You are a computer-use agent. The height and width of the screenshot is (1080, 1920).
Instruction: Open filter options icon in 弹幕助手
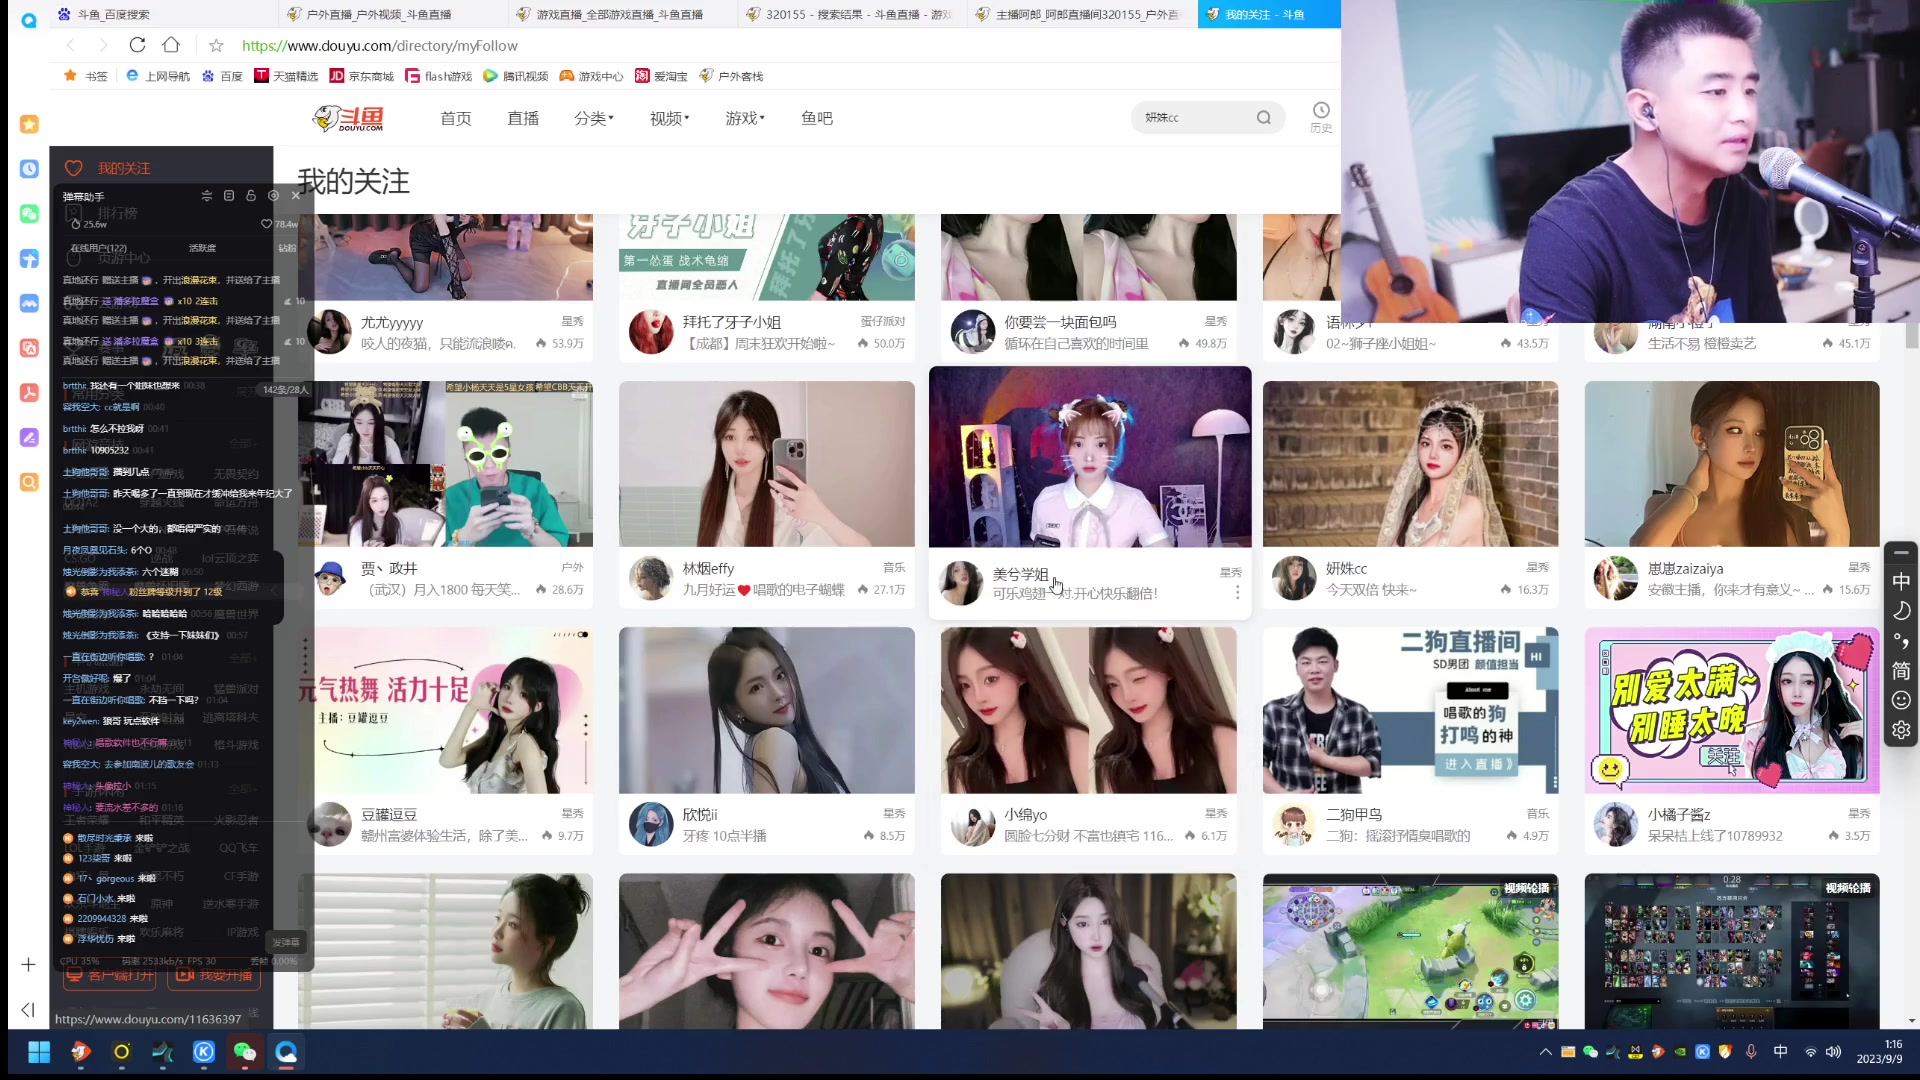point(206,196)
